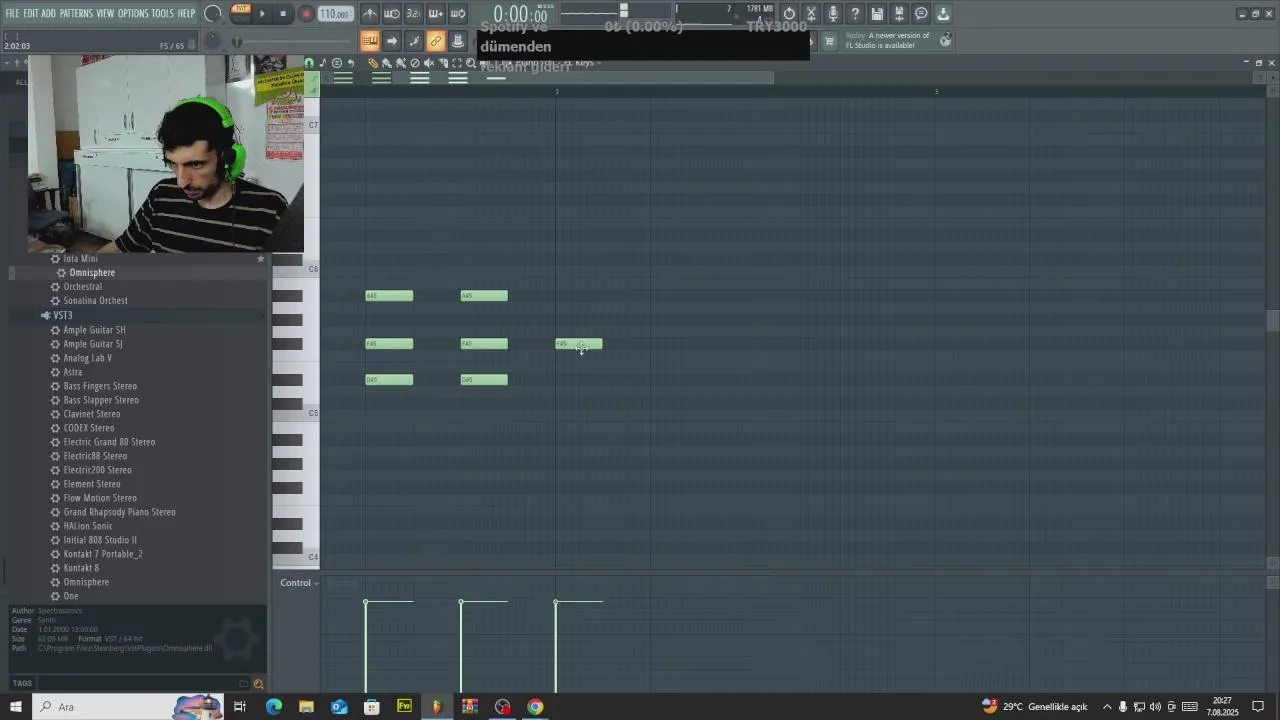This screenshot has height=720, width=1280.
Task: Toggle the metronome icon
Action: point(370,14)
